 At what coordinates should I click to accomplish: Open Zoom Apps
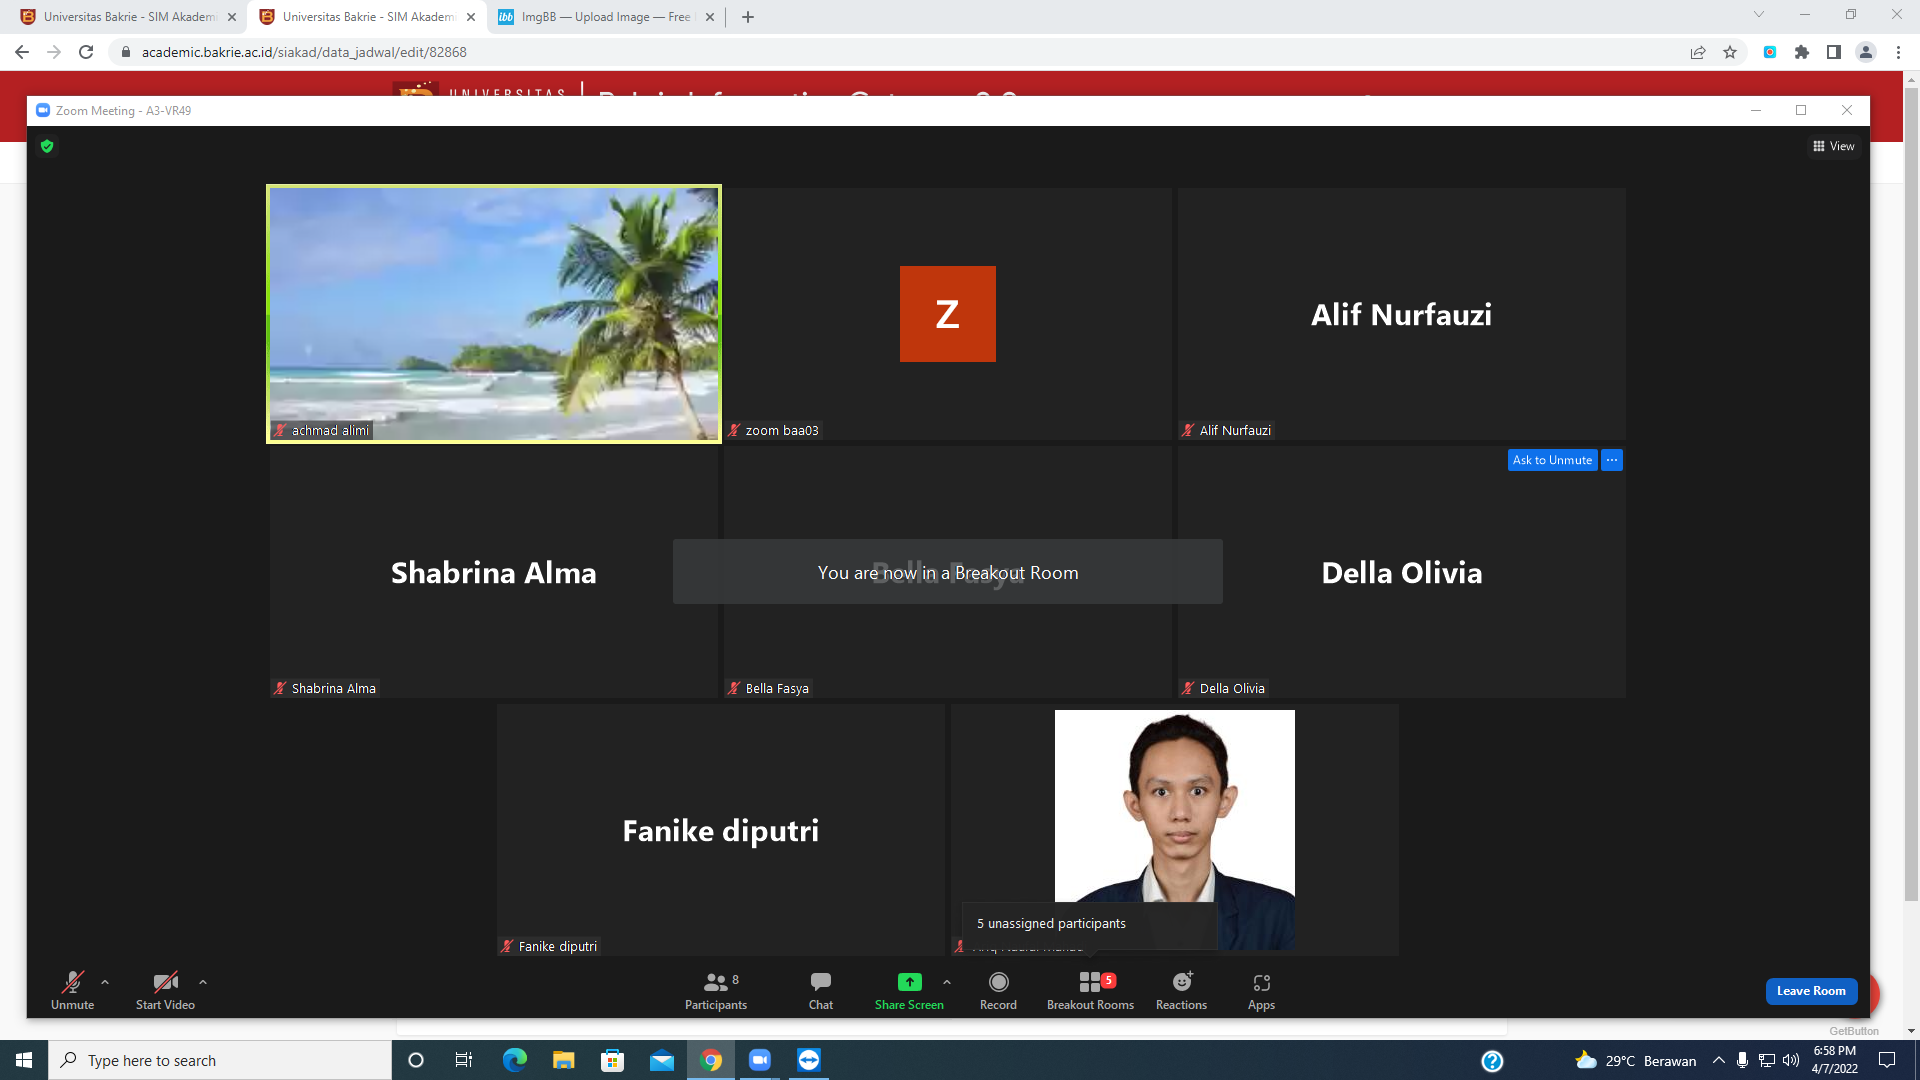pos(1261,990)
